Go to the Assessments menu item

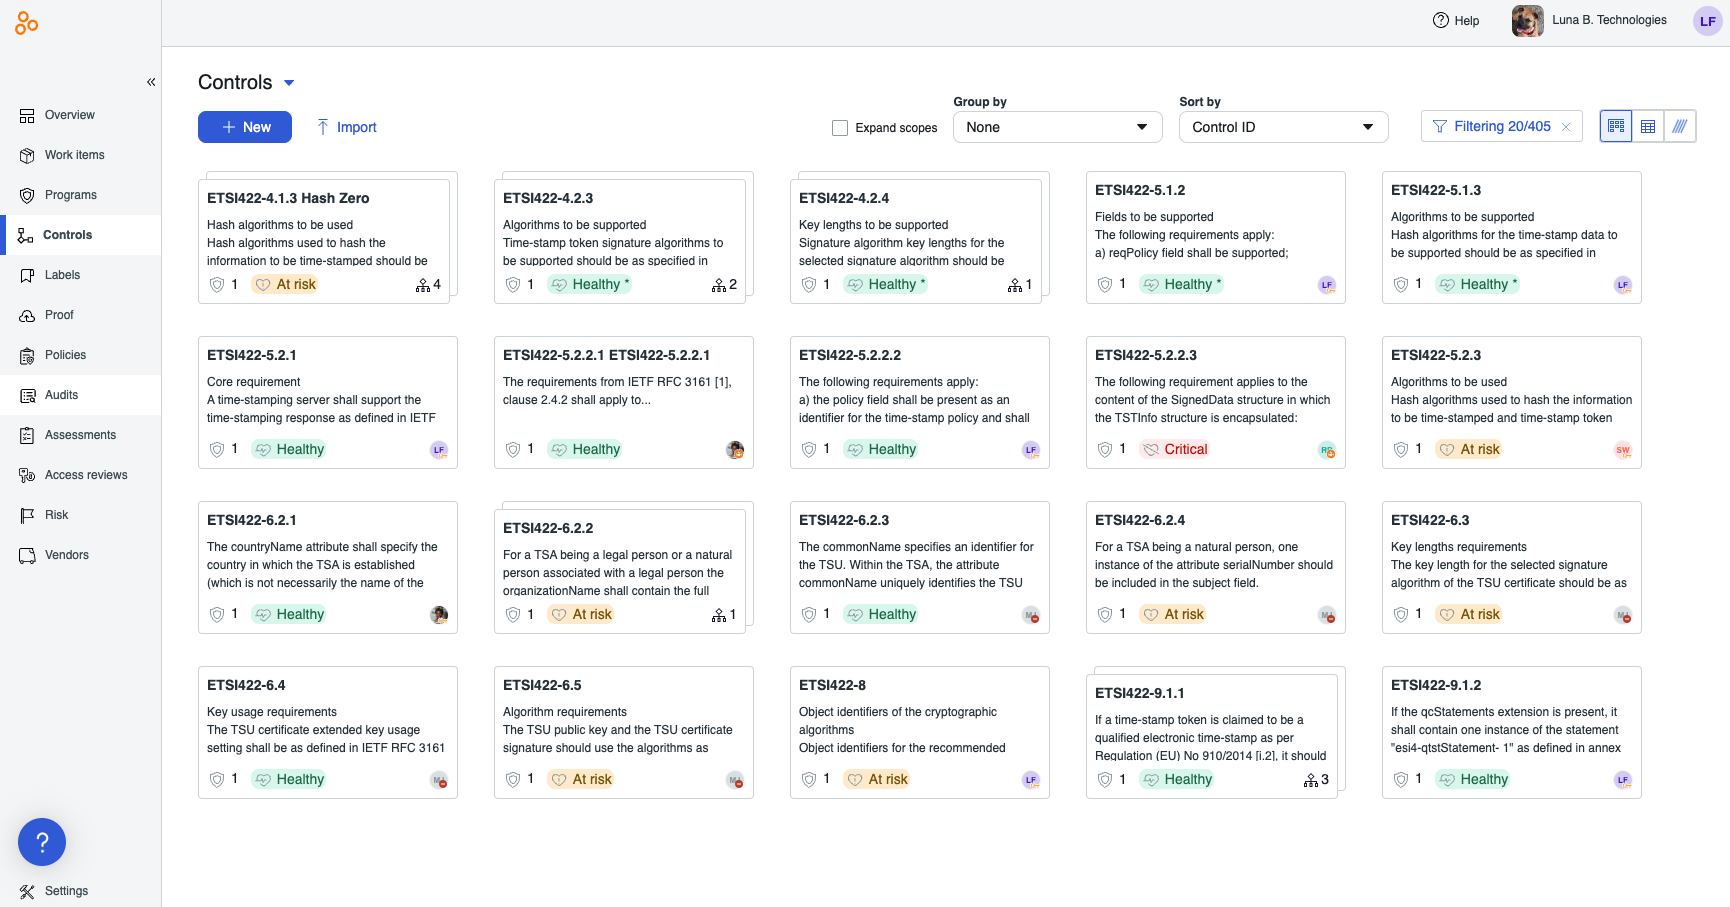(x=81, y=434)
